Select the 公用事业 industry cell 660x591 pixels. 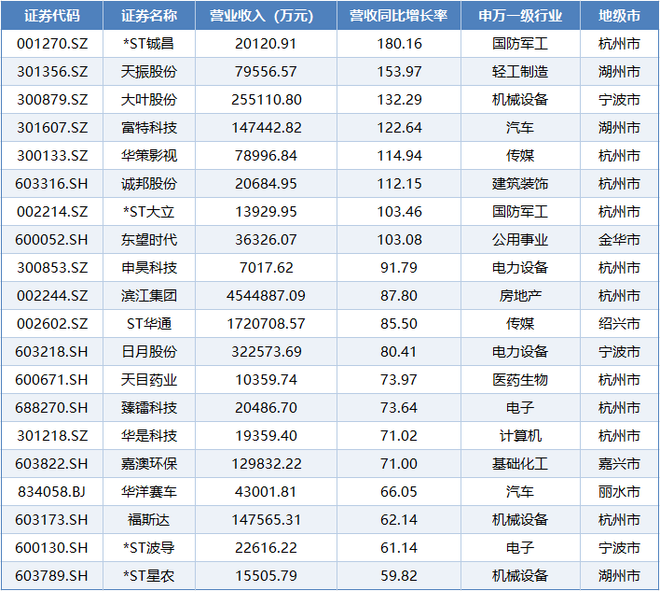coord(520,240)
